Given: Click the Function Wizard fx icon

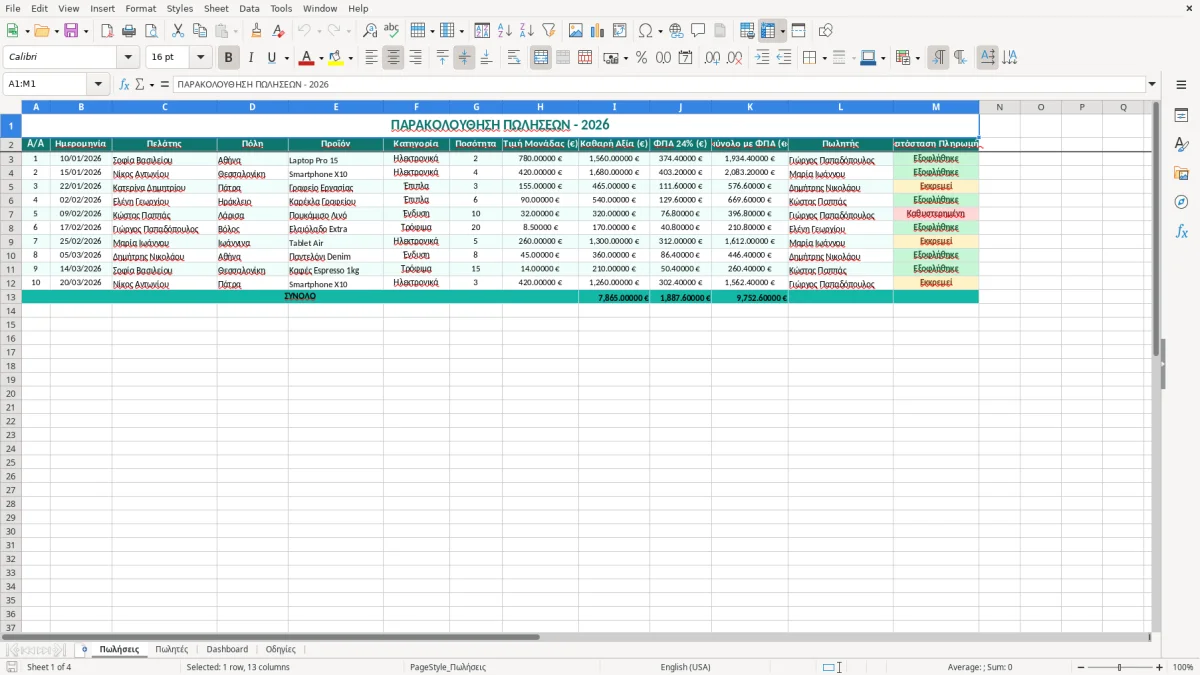Looking at the screenshot, I should [x=124, y=84].
